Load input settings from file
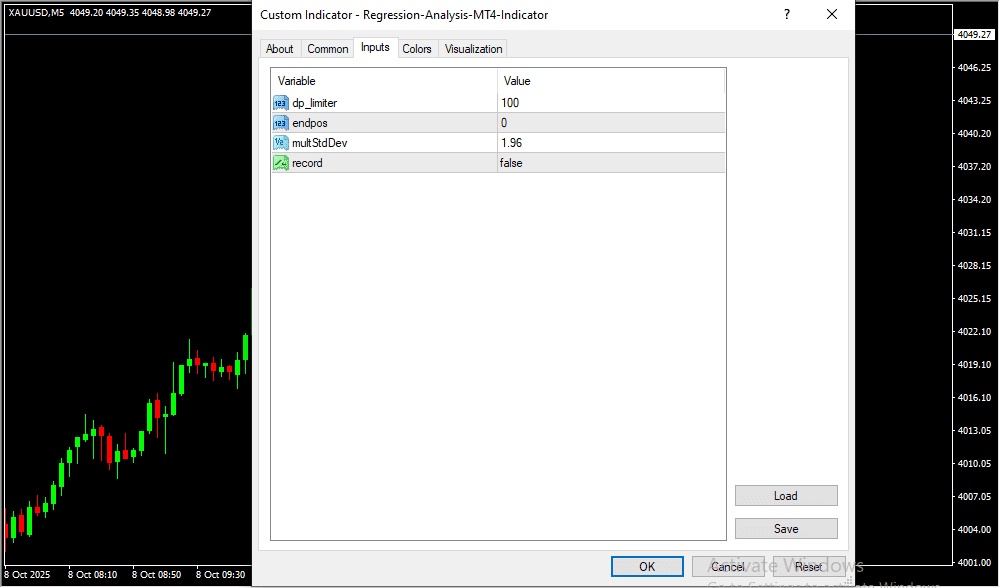The height and width of the screenshot is (588, 1000). tap(786, 496)
